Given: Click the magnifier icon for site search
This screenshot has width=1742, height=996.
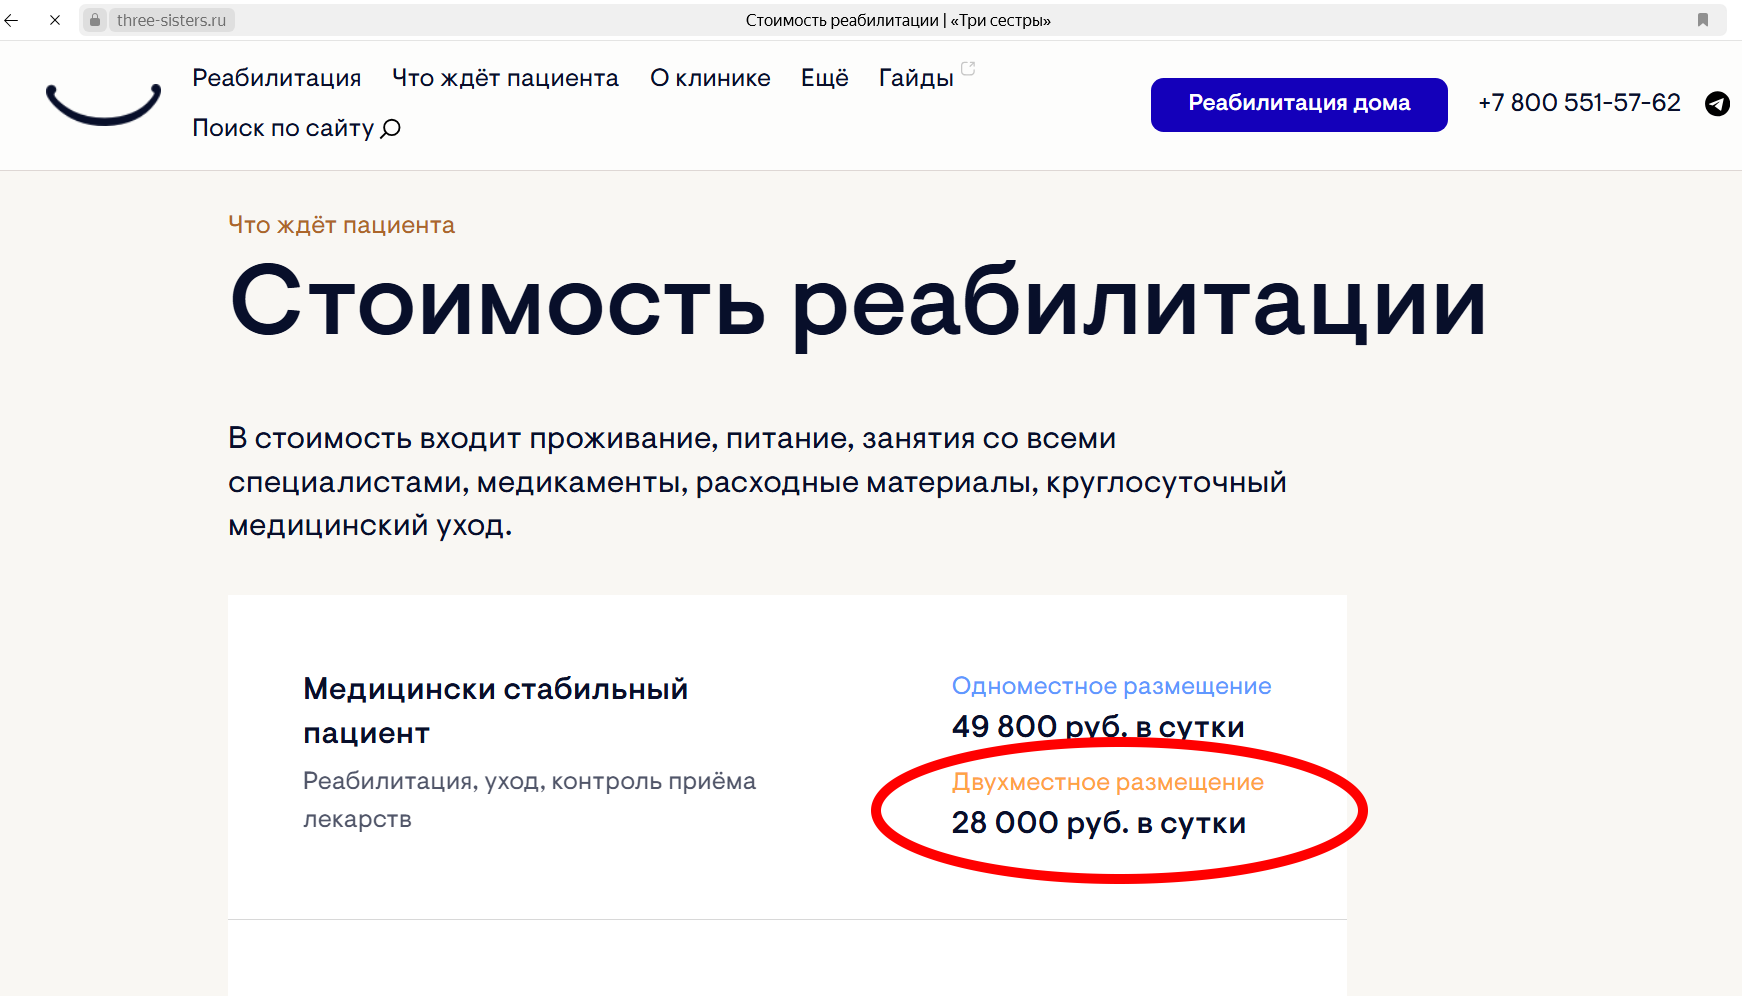Looking at the screenshot, I should [391, 128].
